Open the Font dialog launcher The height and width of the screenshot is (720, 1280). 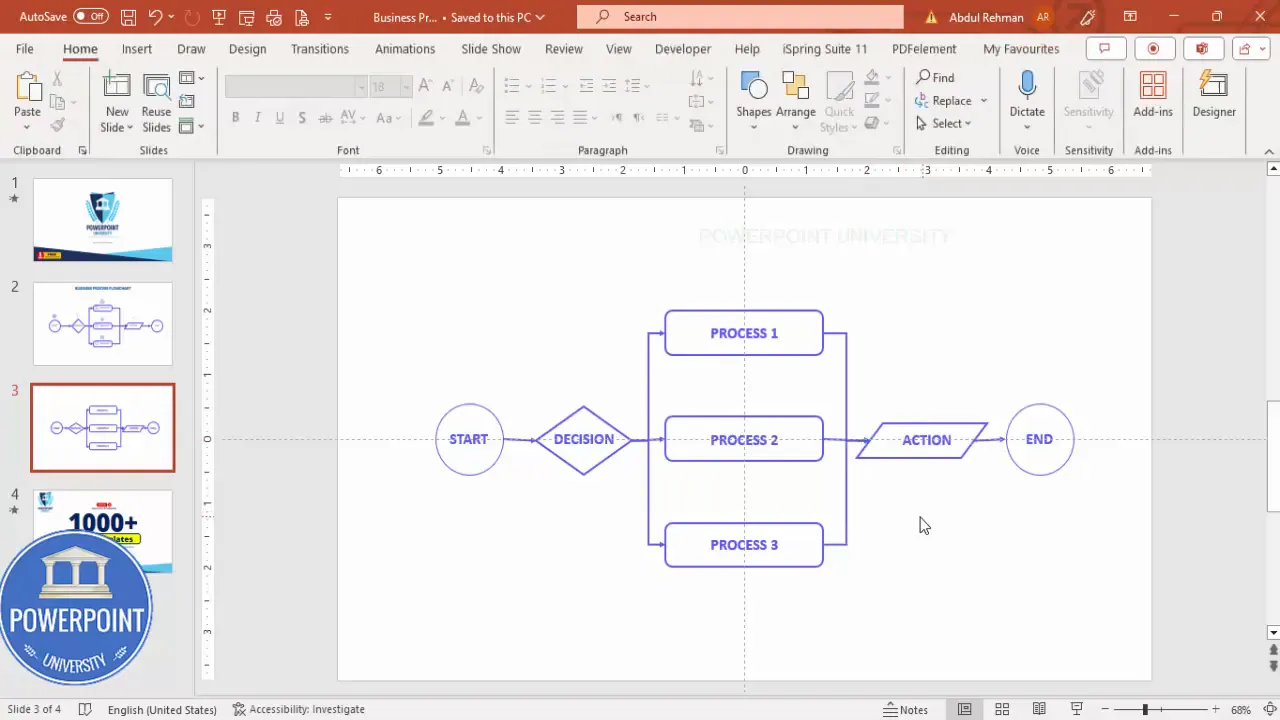point(487,150)
